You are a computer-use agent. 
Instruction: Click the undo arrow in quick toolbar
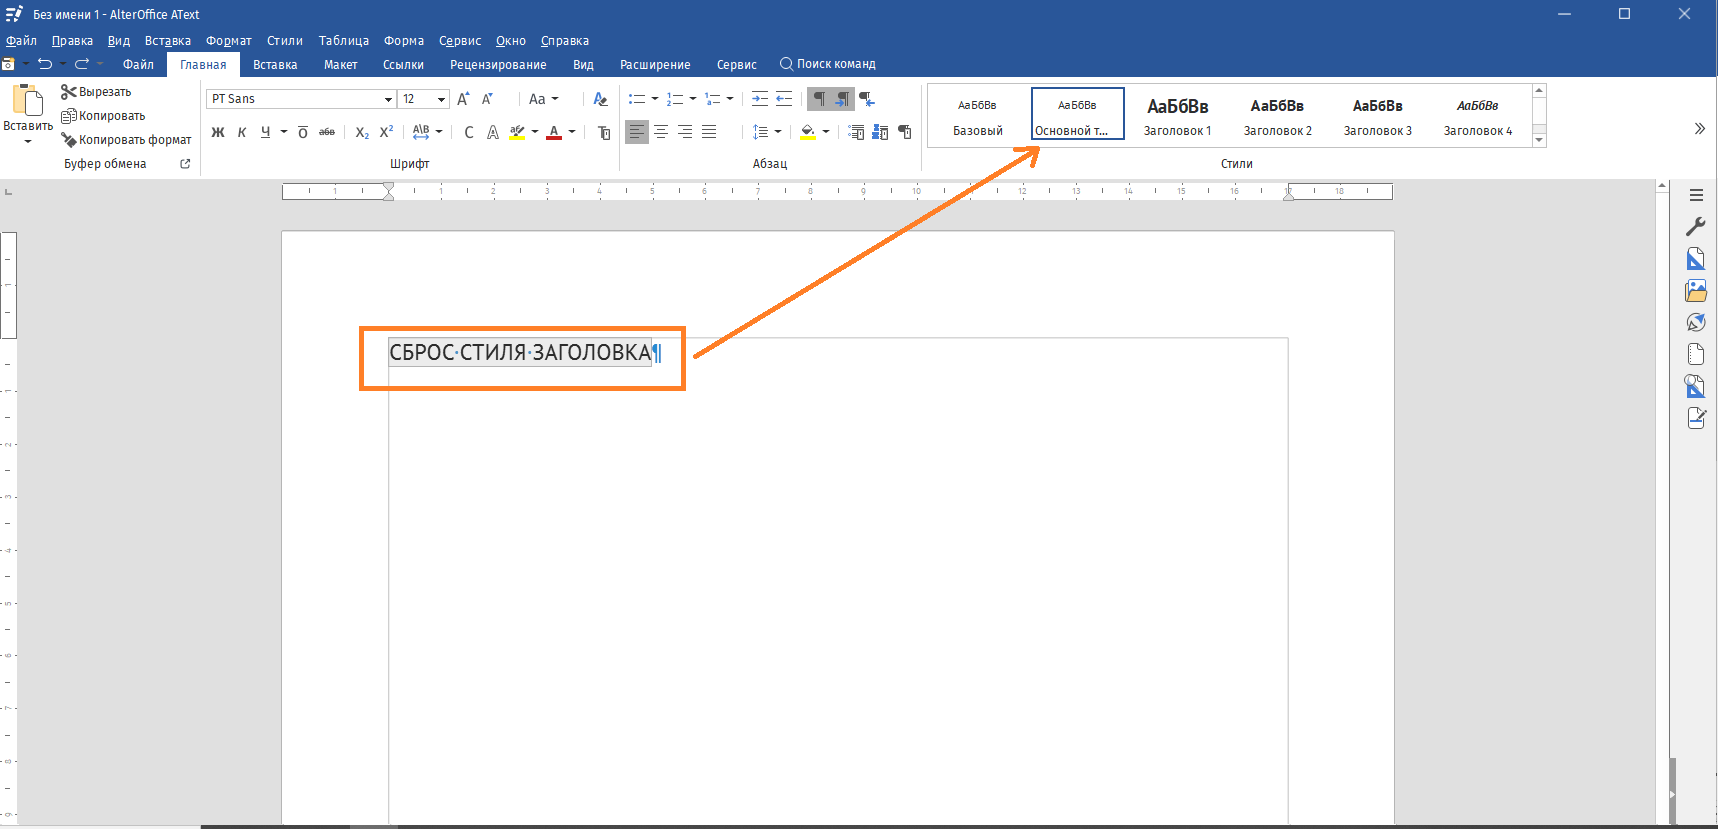click(x=45, y=64)
